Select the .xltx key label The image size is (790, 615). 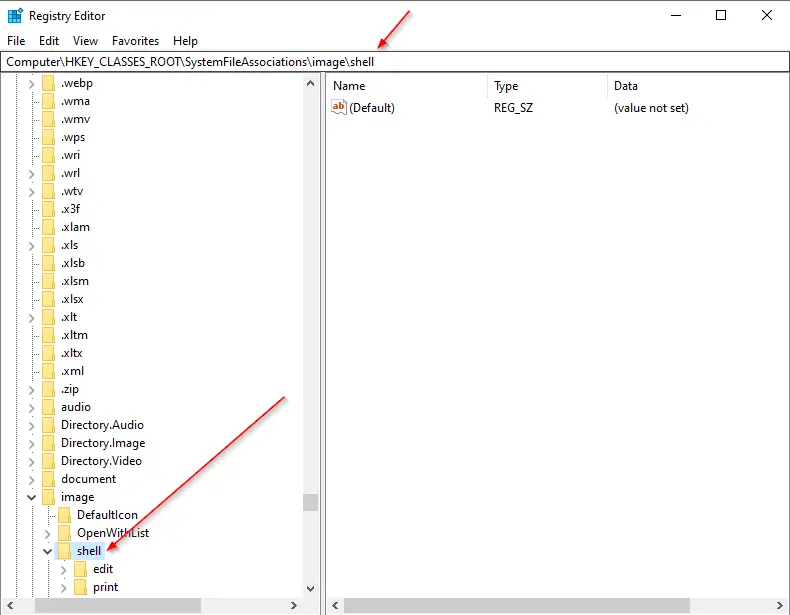[71, 353]
